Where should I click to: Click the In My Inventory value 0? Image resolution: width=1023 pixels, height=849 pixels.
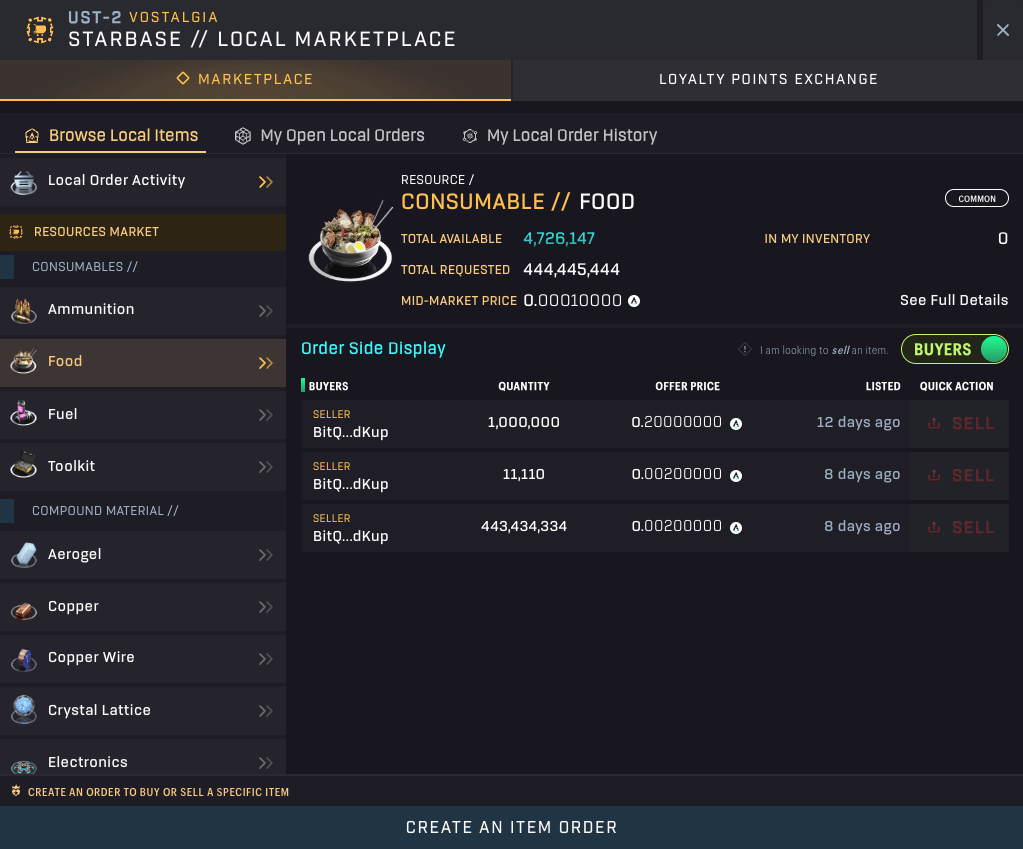click(1003, 238)
